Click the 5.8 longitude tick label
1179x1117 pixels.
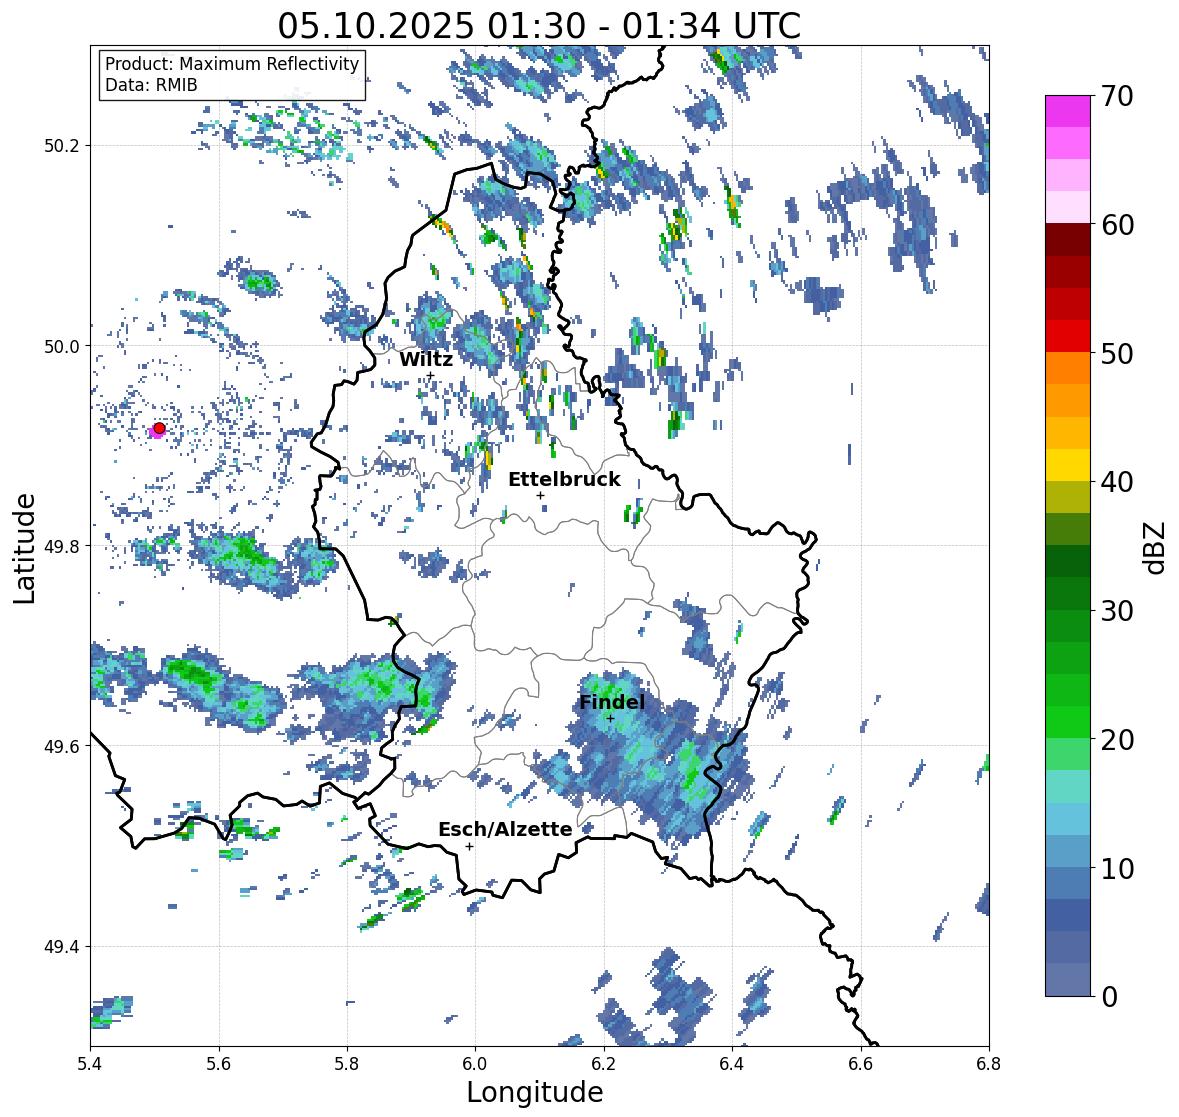[347, 1064]
